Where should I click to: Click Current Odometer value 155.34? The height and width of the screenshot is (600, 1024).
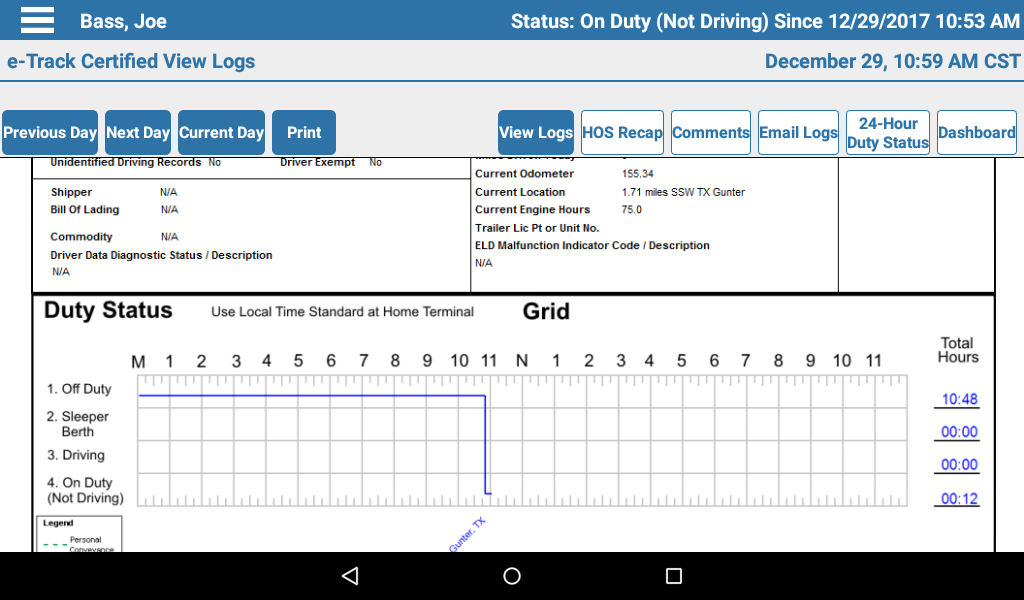637,174
